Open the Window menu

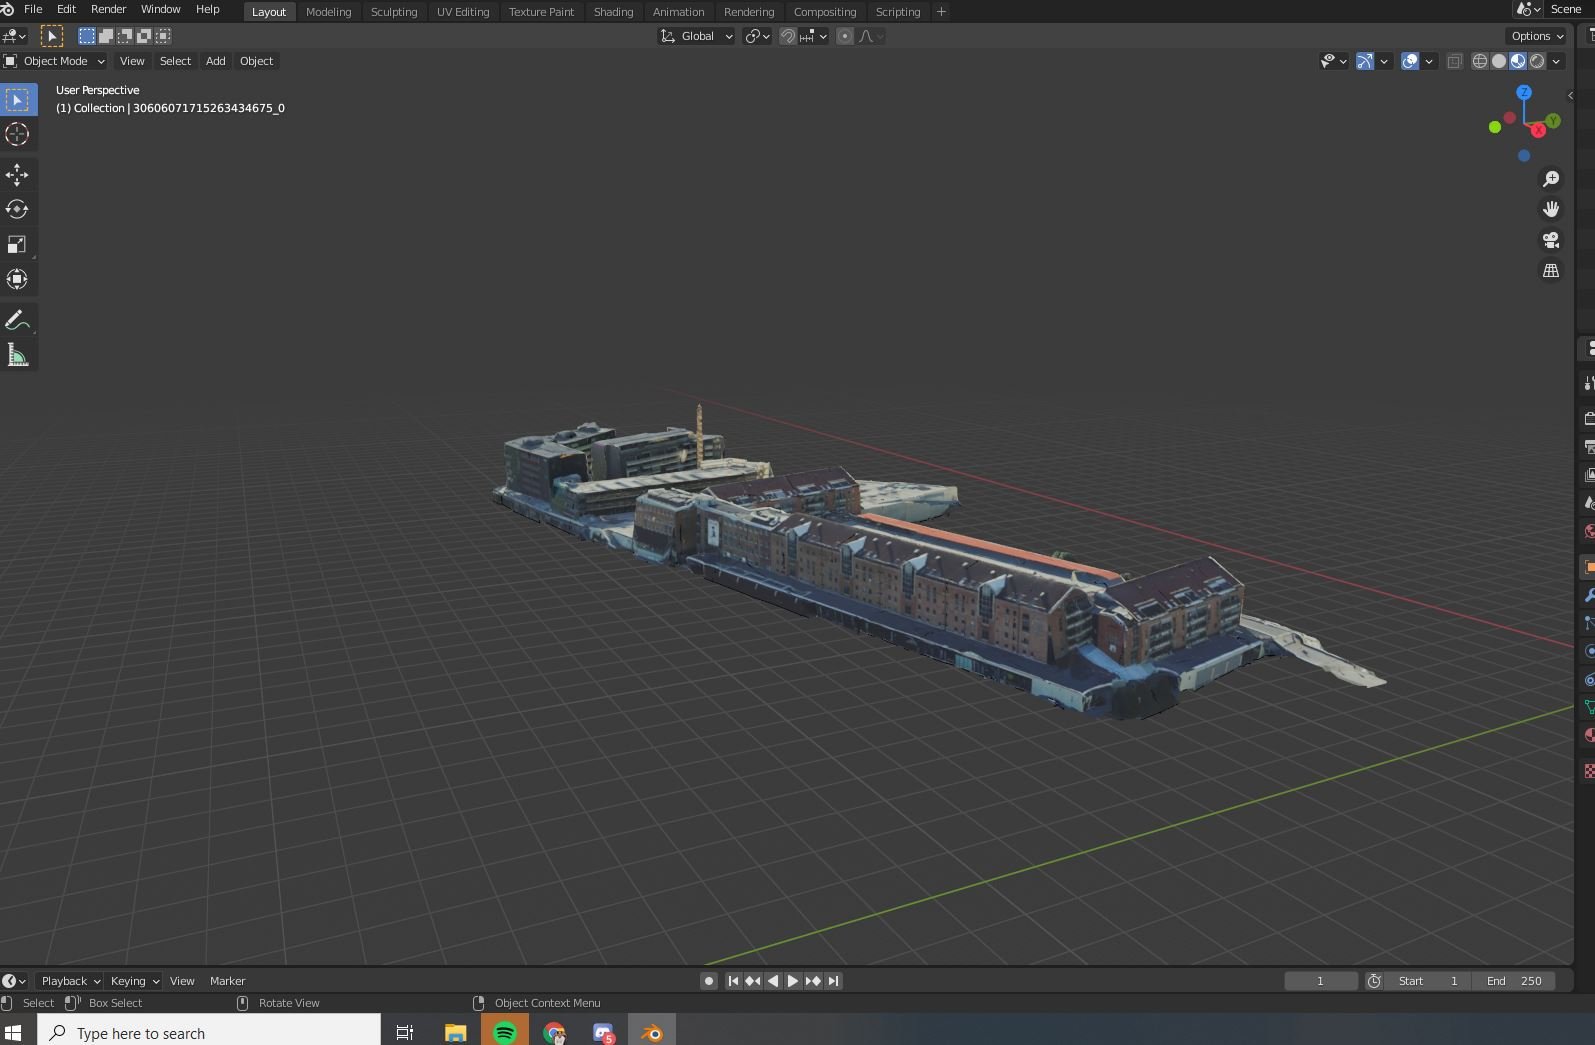(x=161, y=9)
